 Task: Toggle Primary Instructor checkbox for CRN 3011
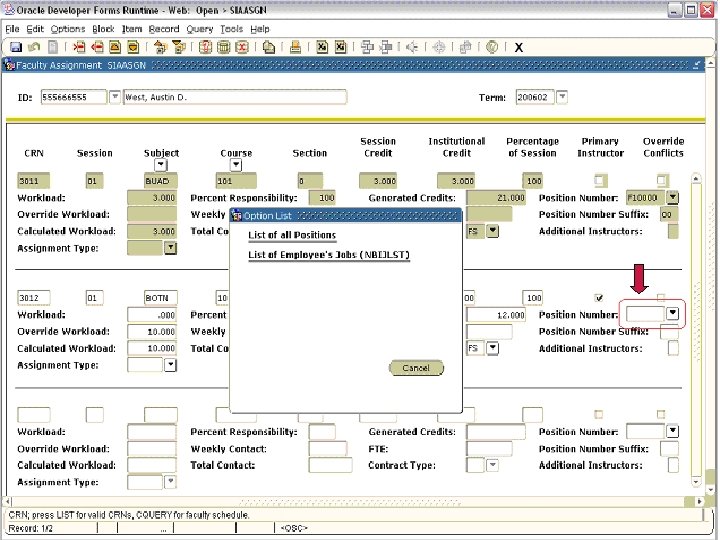pyautogui.click(x=599, y=181)
